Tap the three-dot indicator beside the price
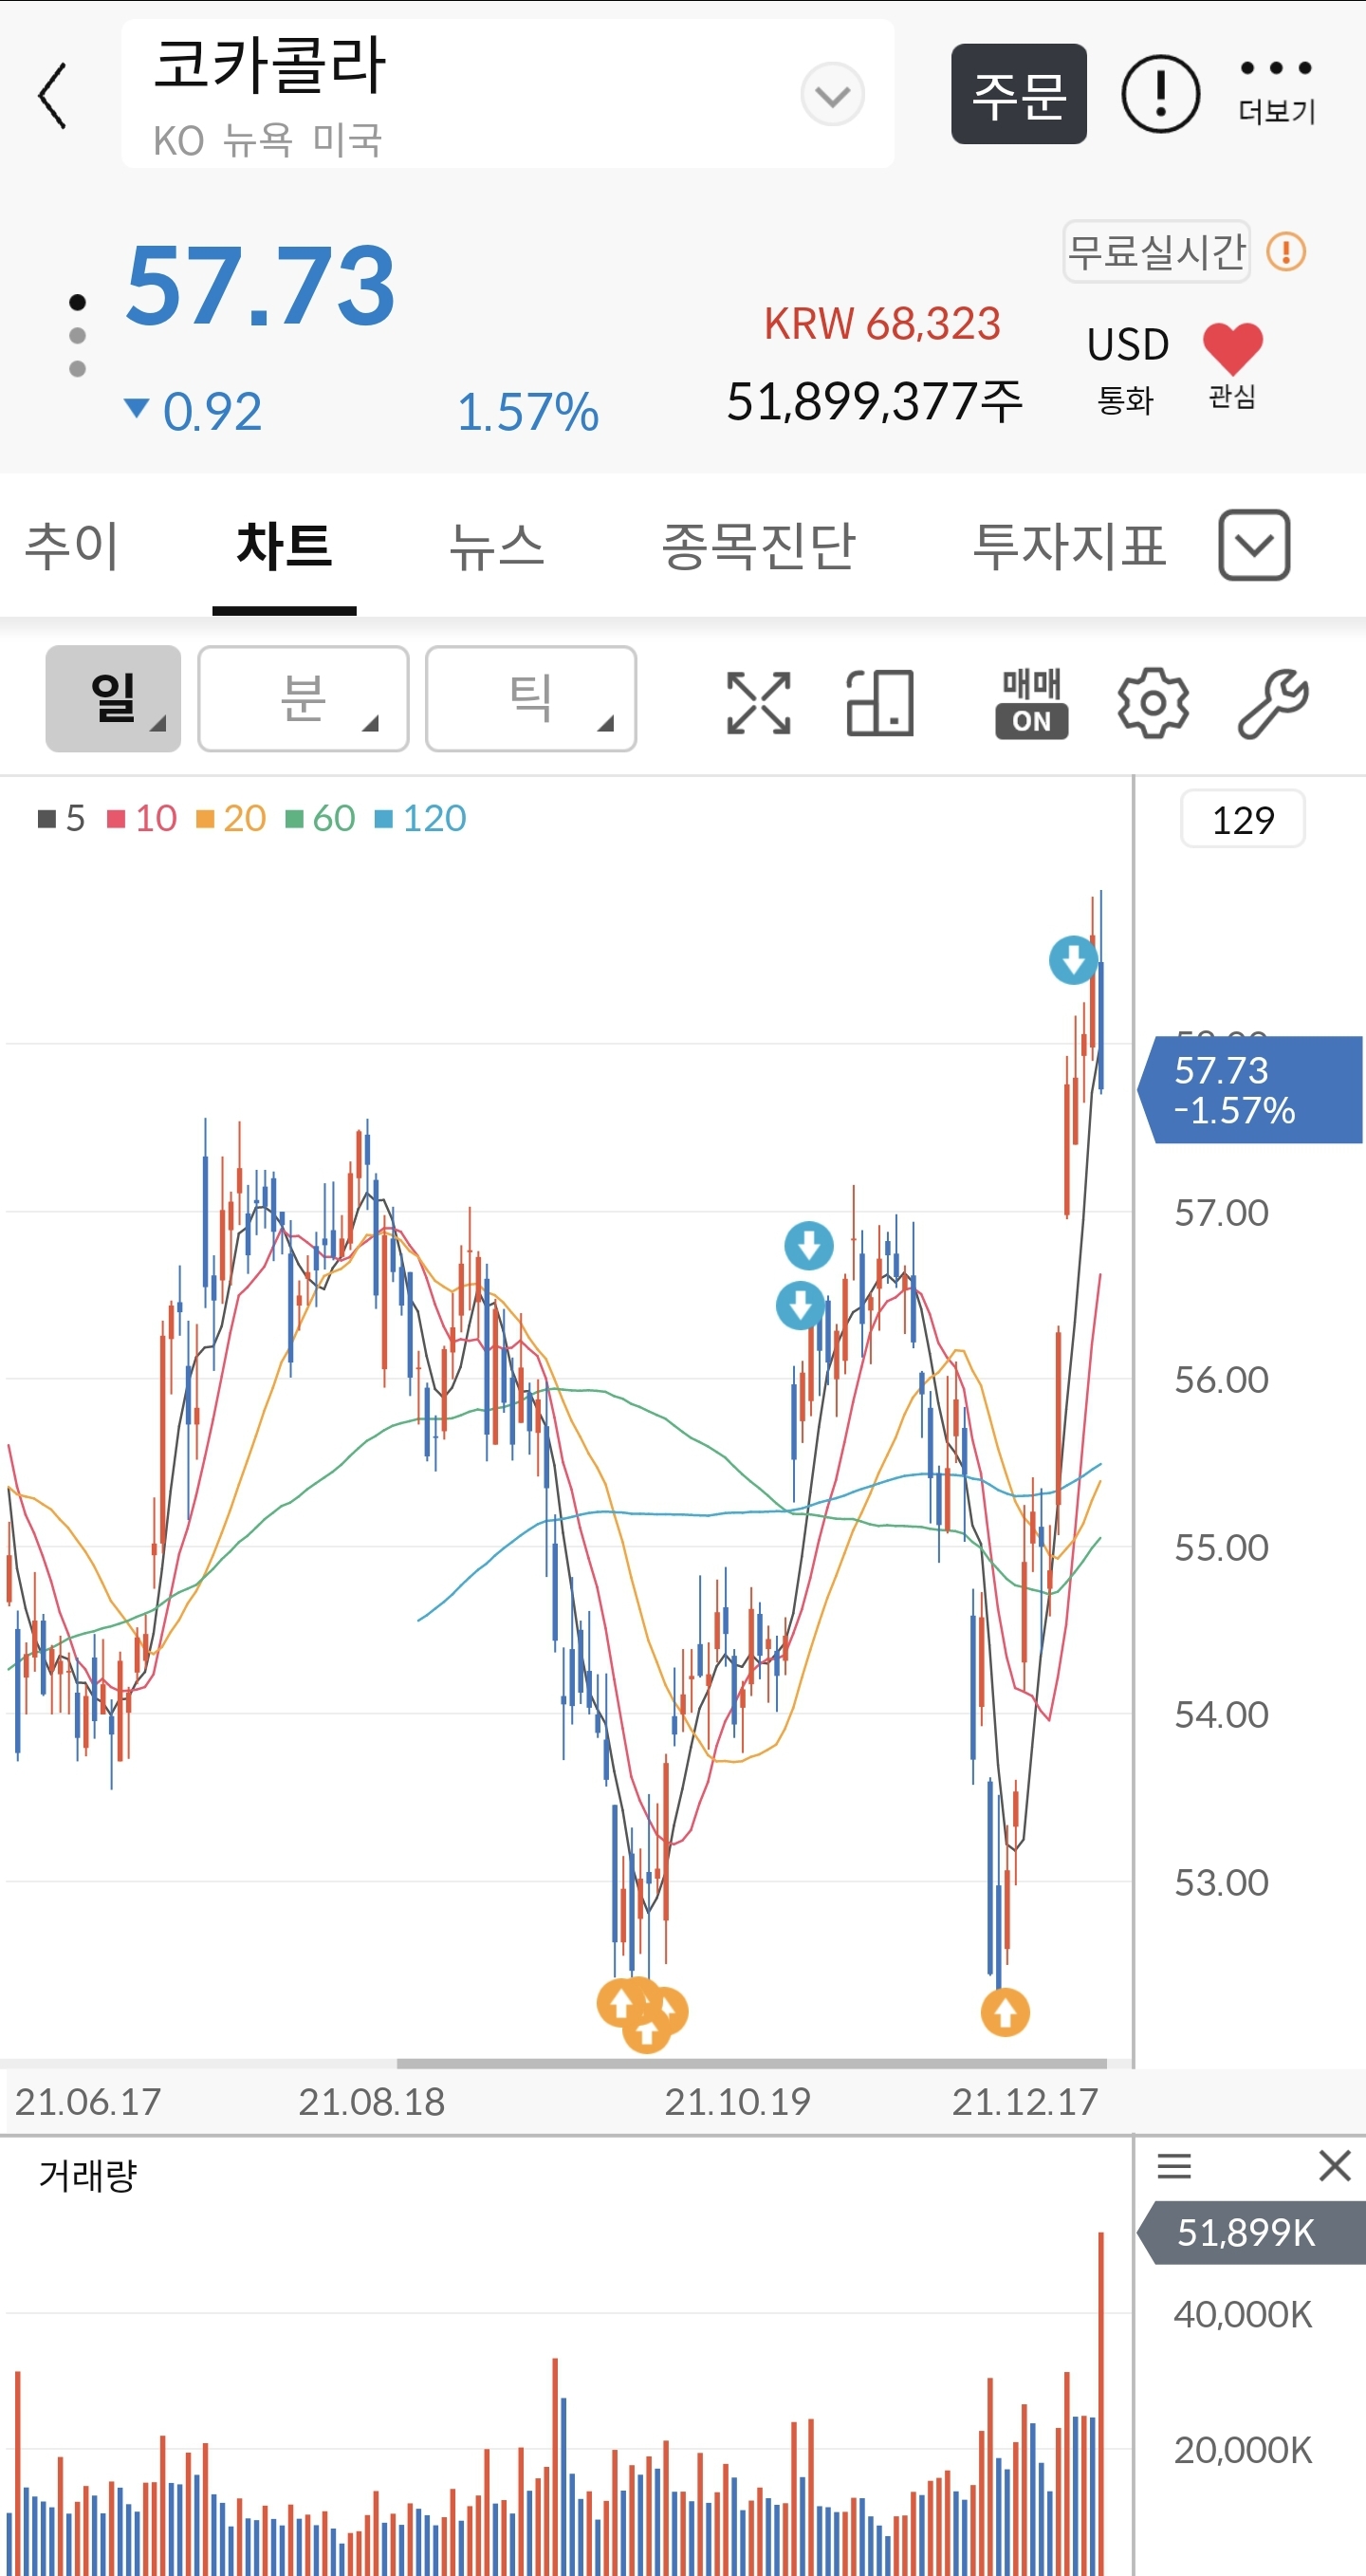 pyautogui.click(x=77, y=335)
